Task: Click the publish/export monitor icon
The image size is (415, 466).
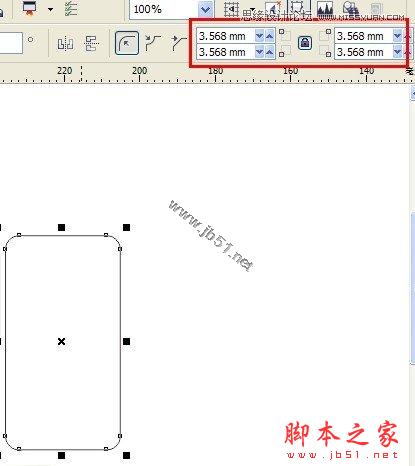Action: point(30,8)
